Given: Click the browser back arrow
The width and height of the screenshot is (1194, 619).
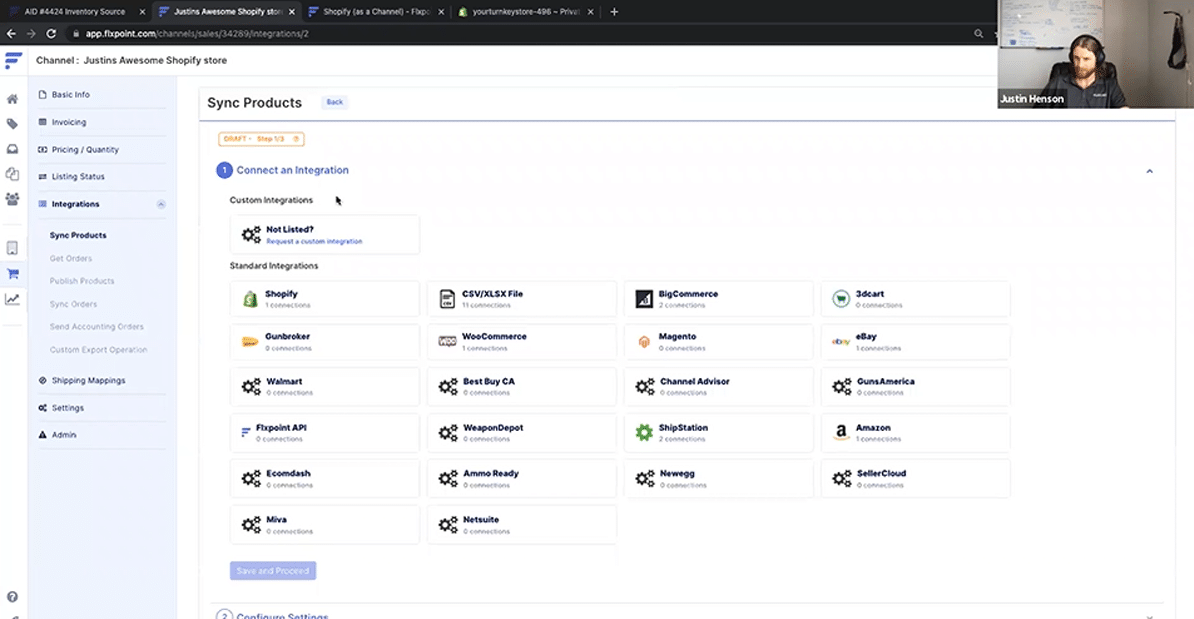Looking at the screenshot, I should 11,34.
